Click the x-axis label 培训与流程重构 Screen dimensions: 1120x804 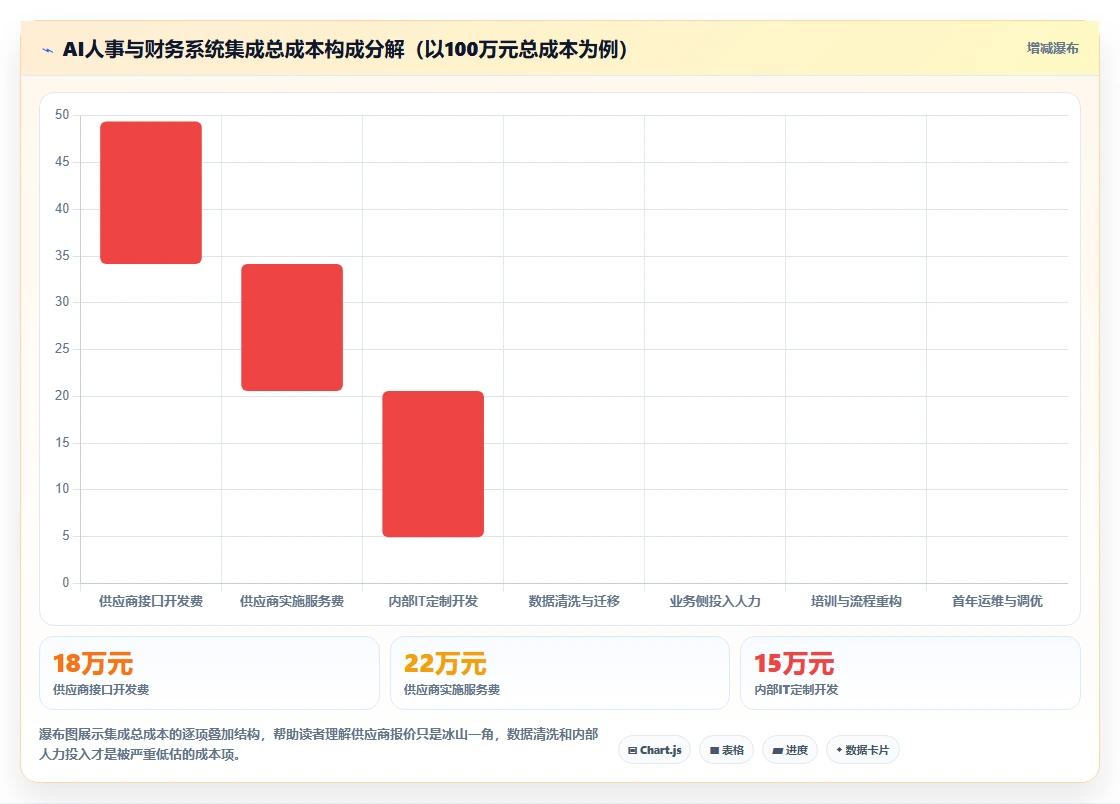(856, 601)
